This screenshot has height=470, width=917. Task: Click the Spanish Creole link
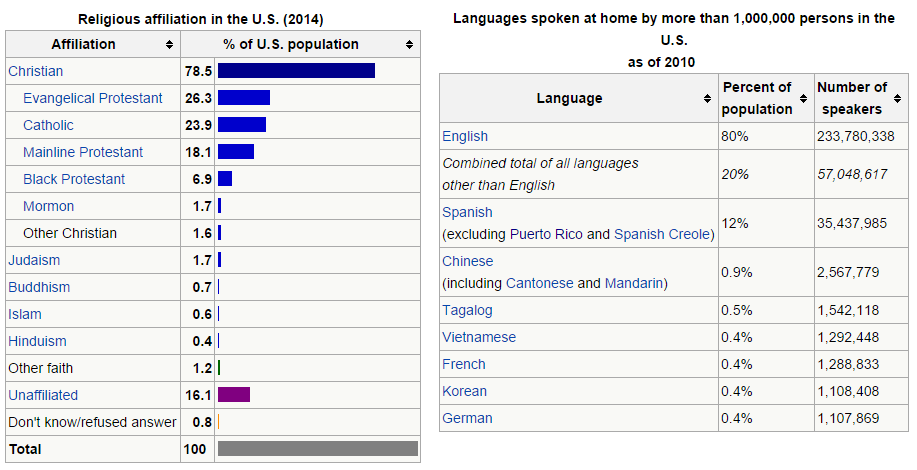(x=662, y=234)
